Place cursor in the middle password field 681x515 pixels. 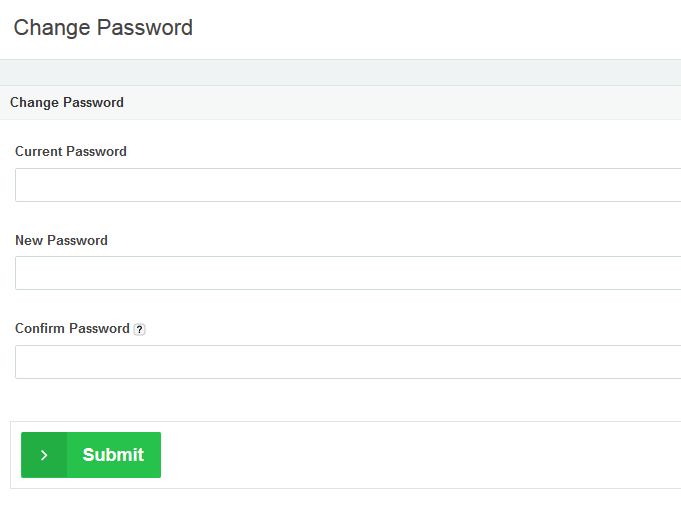348,273
